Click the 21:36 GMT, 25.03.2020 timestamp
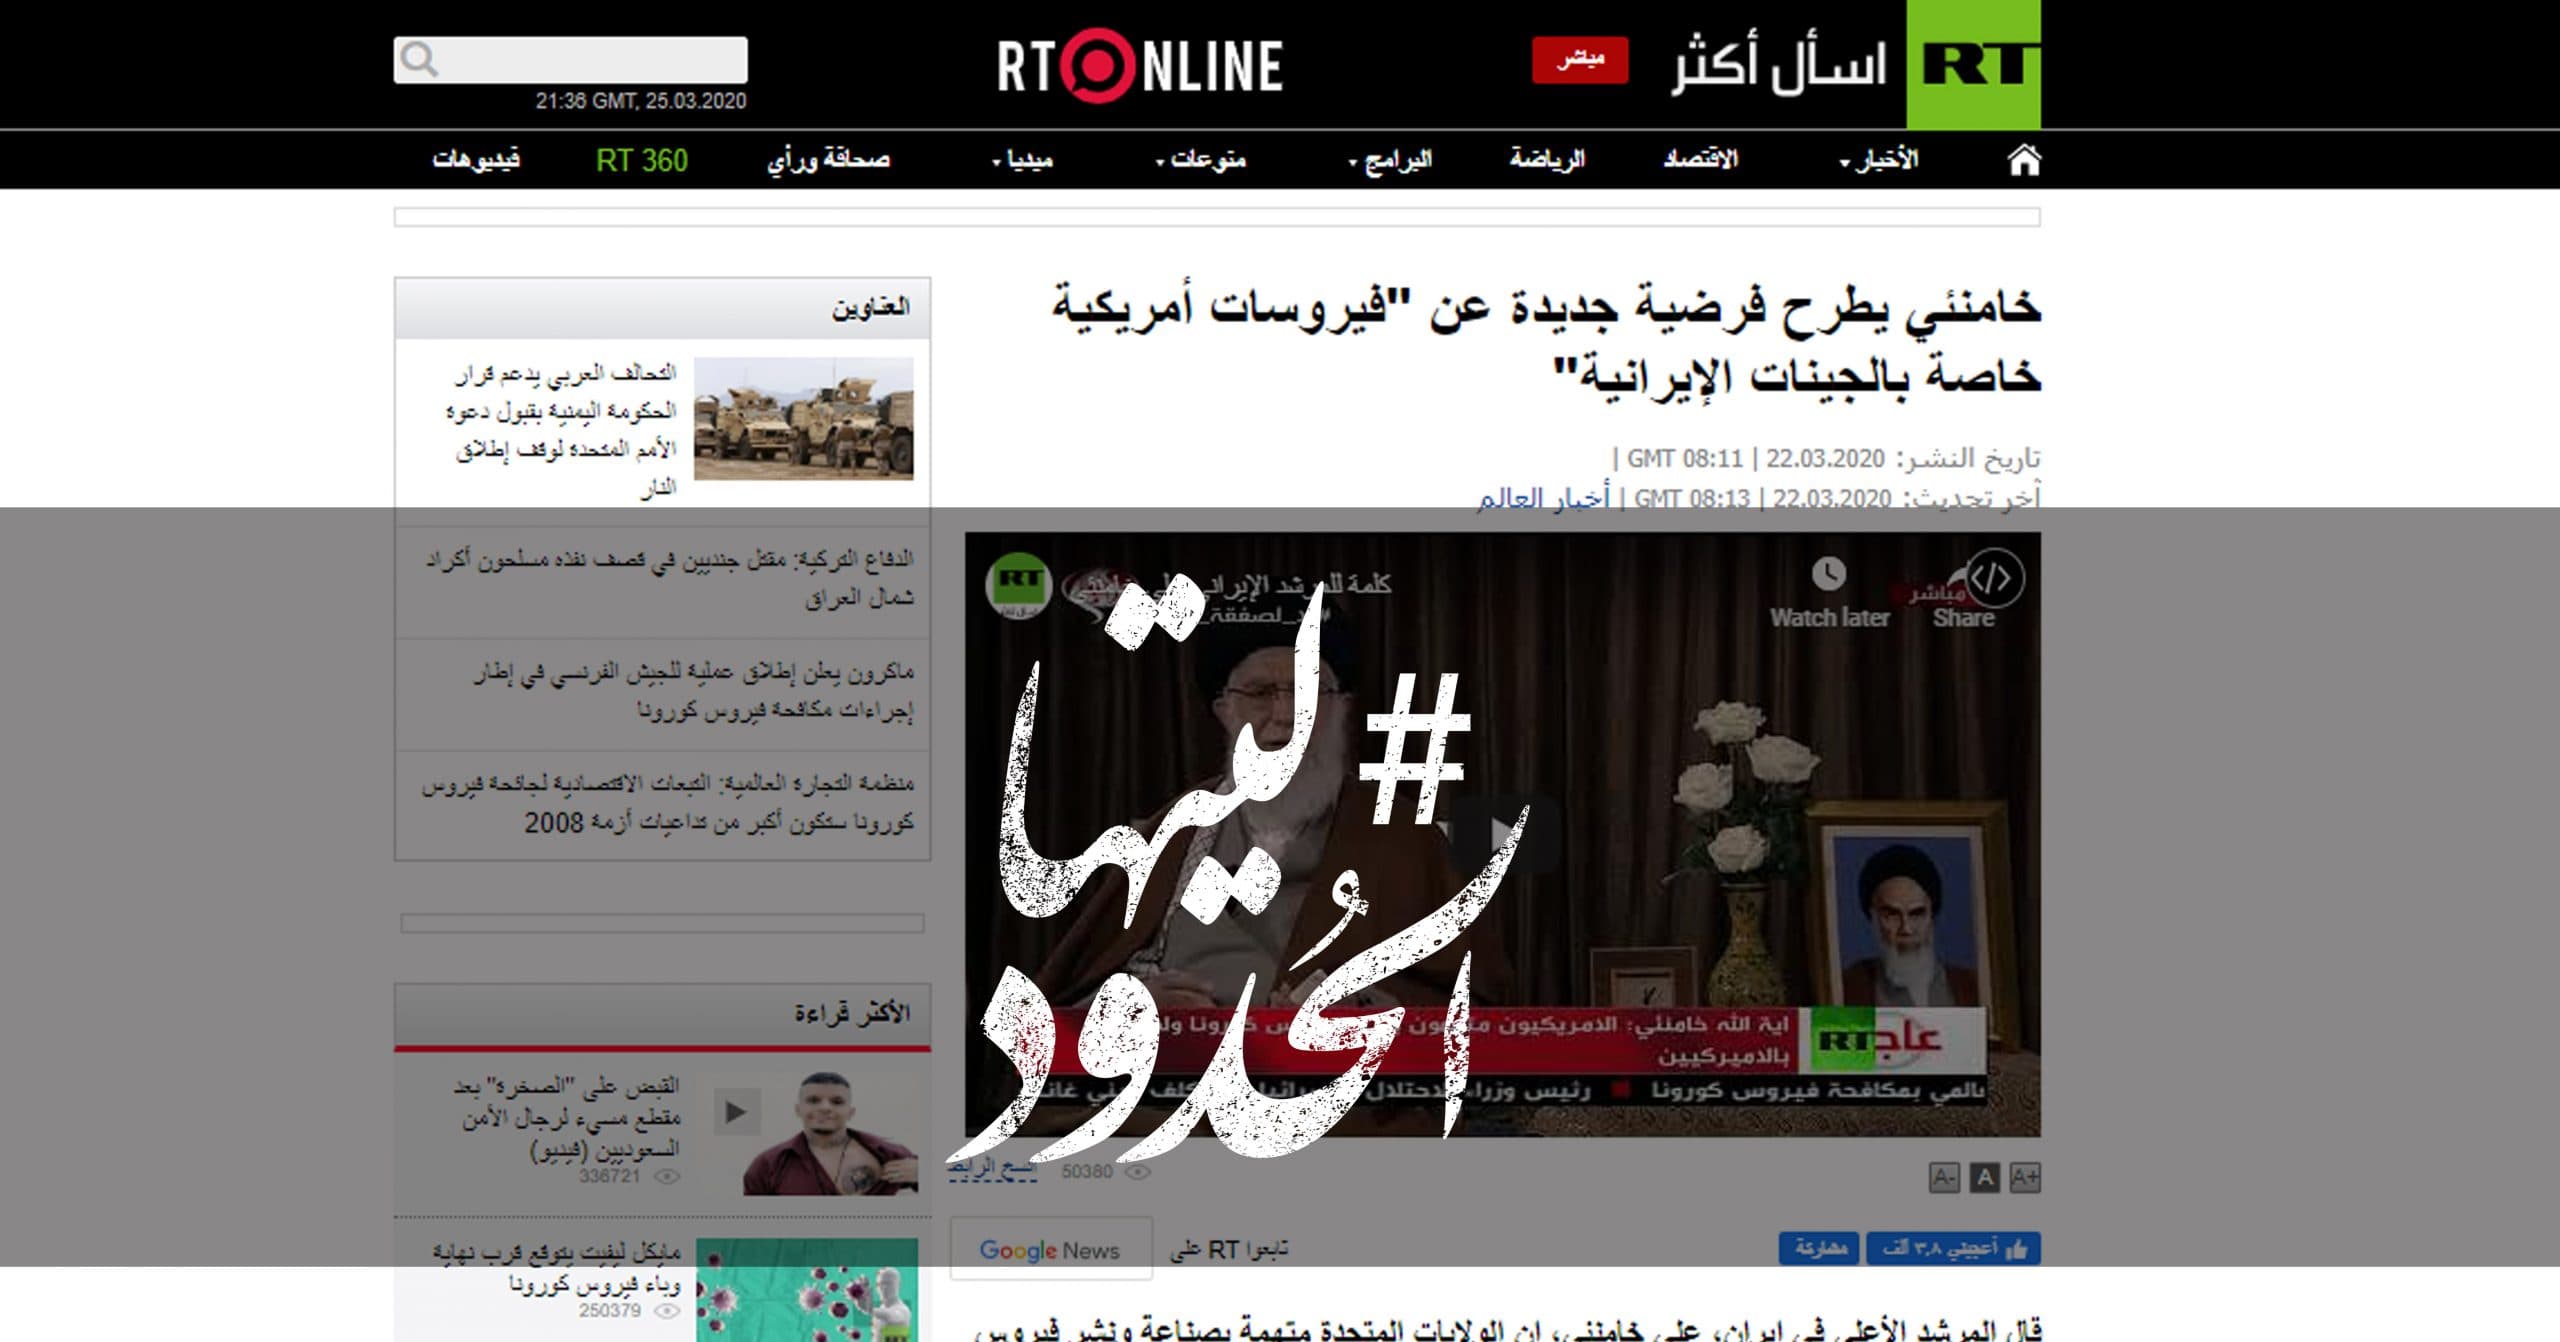This screenshot has height=1342, width=2560. (641, 101)
